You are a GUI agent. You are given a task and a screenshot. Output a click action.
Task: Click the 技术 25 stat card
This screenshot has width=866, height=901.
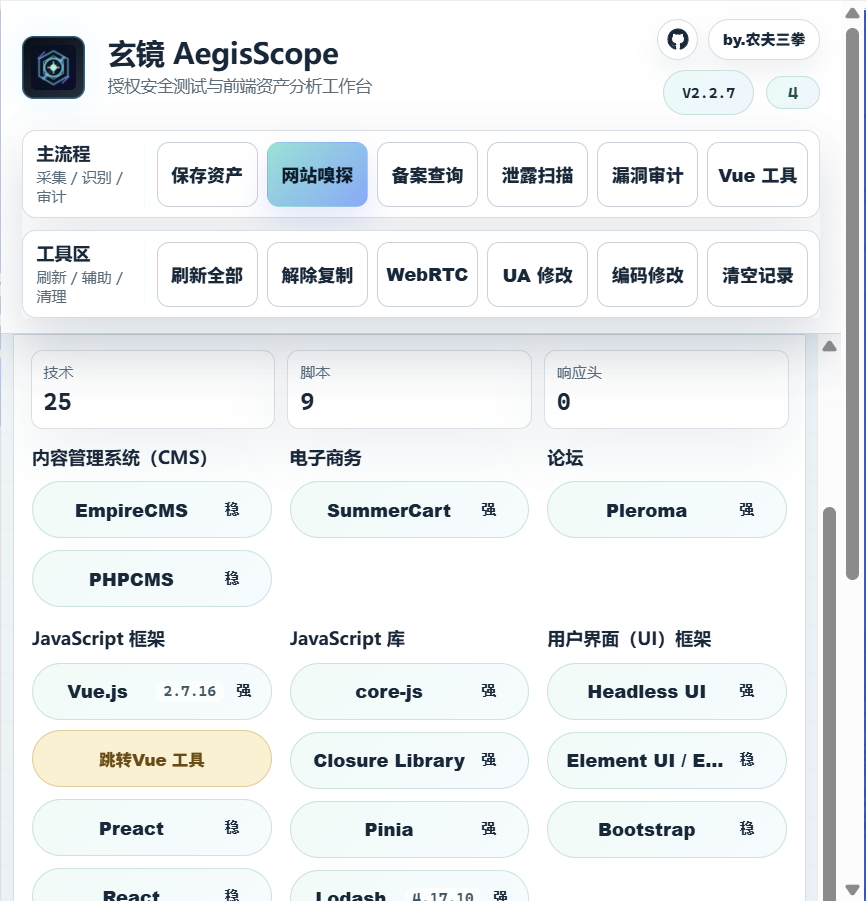click(x=153, y=390)
